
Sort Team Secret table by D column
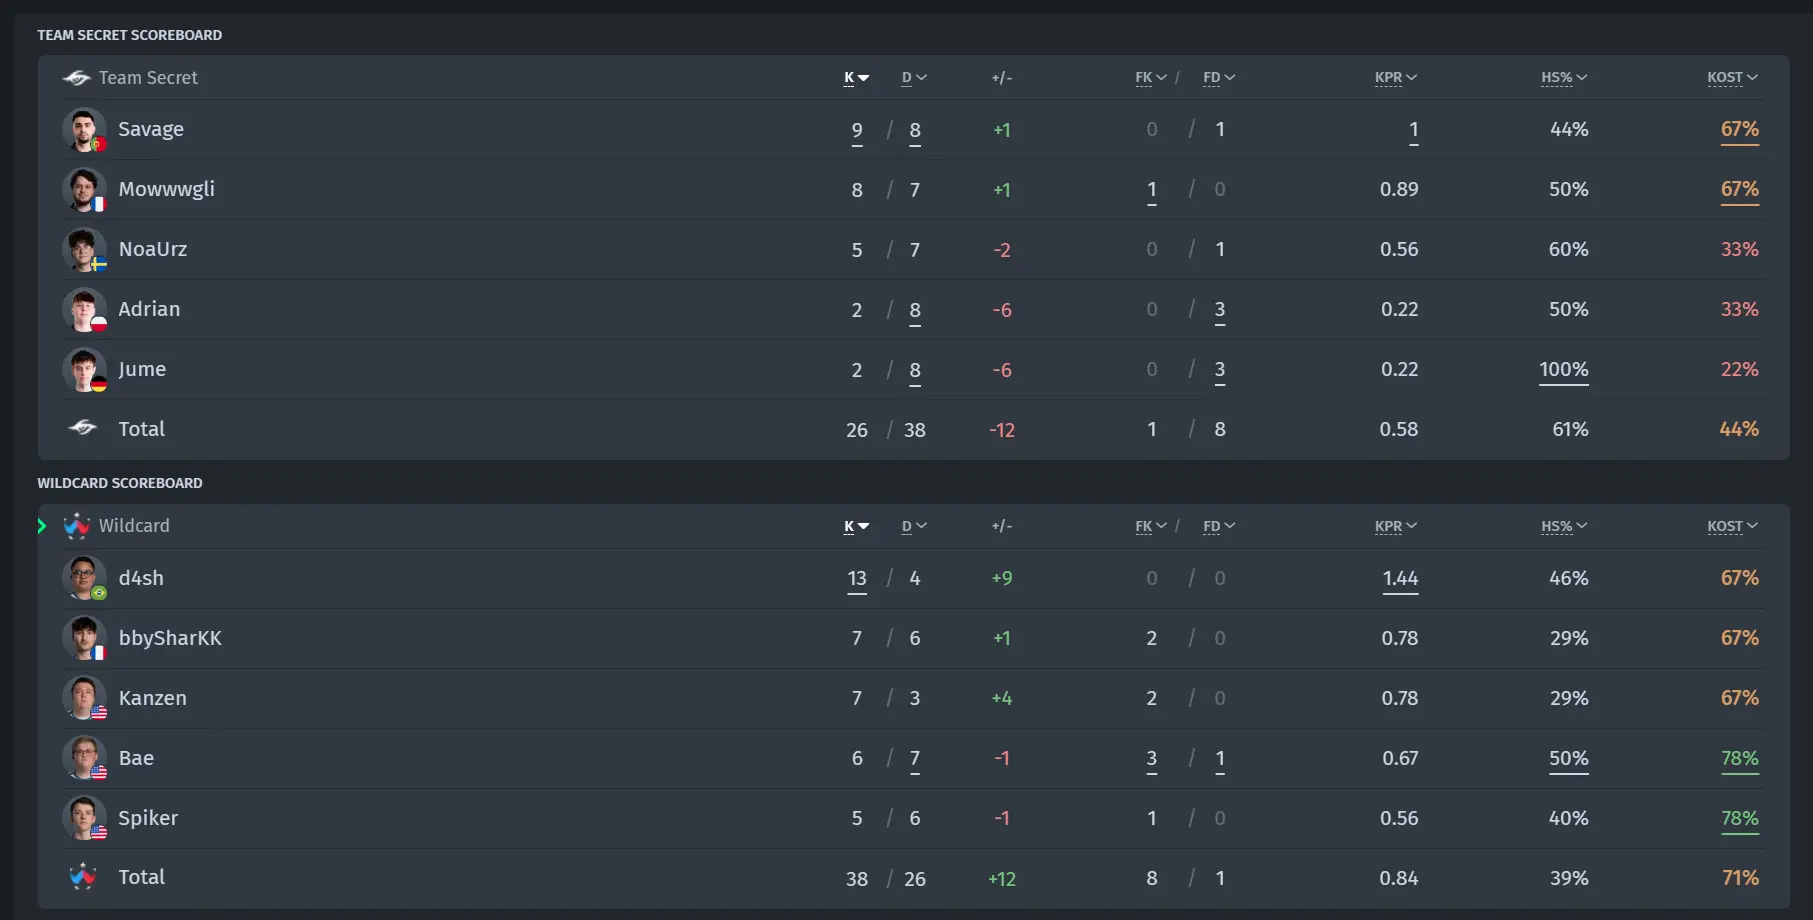click(x=914, y=78)
